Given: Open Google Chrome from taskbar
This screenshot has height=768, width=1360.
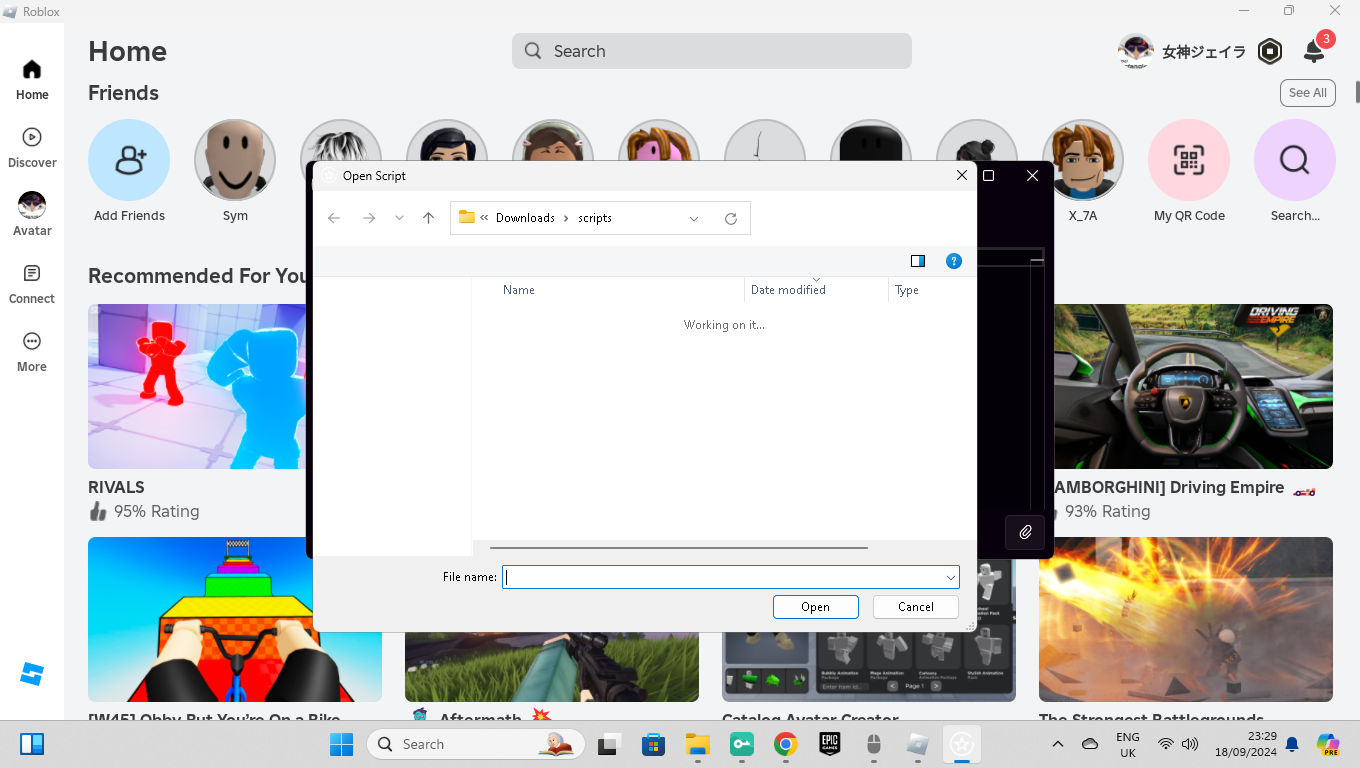Looking at the screenshot, I should (785, 744).
